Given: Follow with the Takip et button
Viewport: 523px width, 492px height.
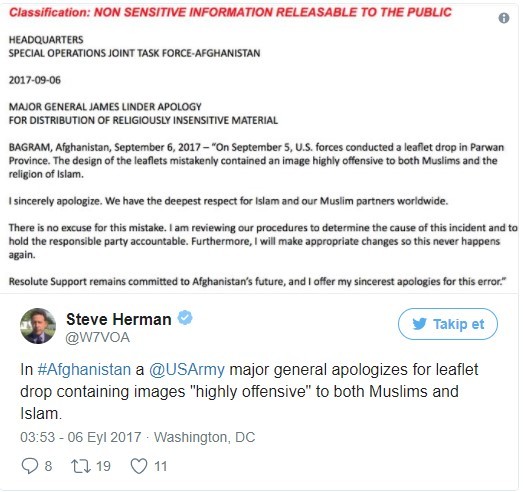Looking at the screenshot, I should tap(448, 324).
